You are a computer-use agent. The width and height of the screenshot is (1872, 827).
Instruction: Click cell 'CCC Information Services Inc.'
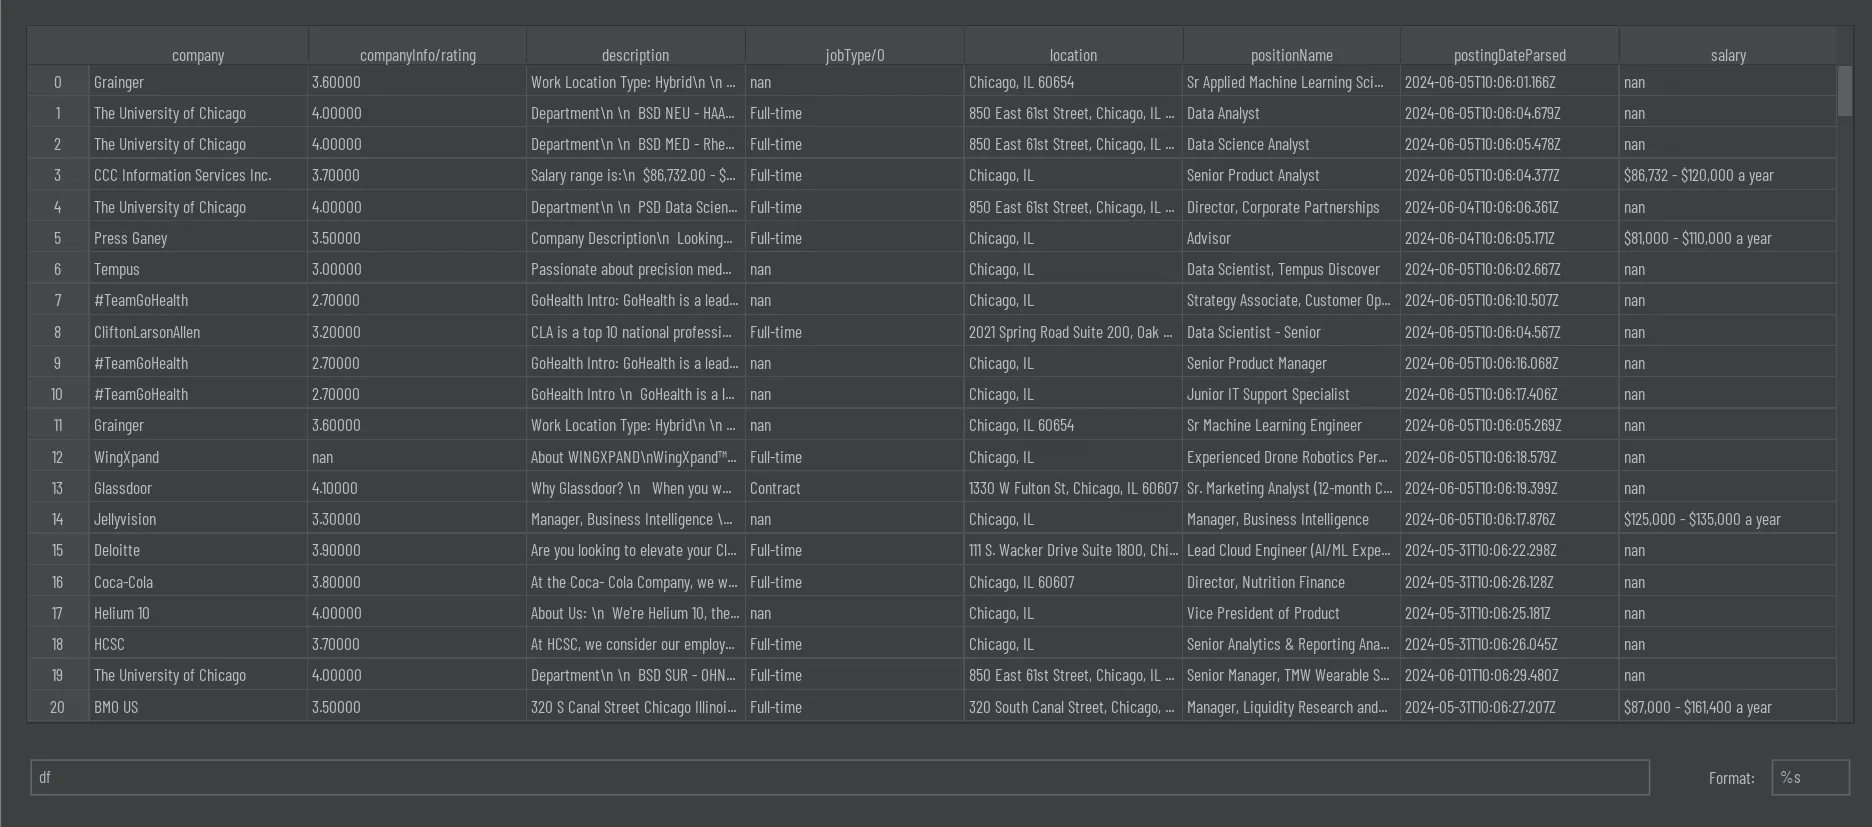[198, 175]
